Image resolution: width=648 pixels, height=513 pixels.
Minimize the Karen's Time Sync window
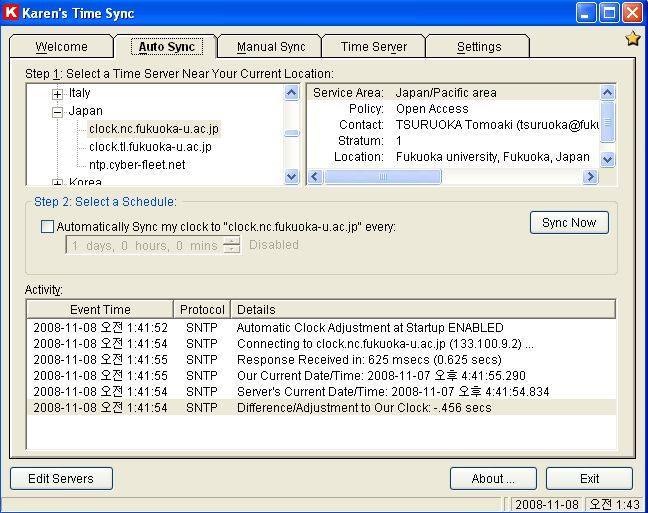(586, 13)
